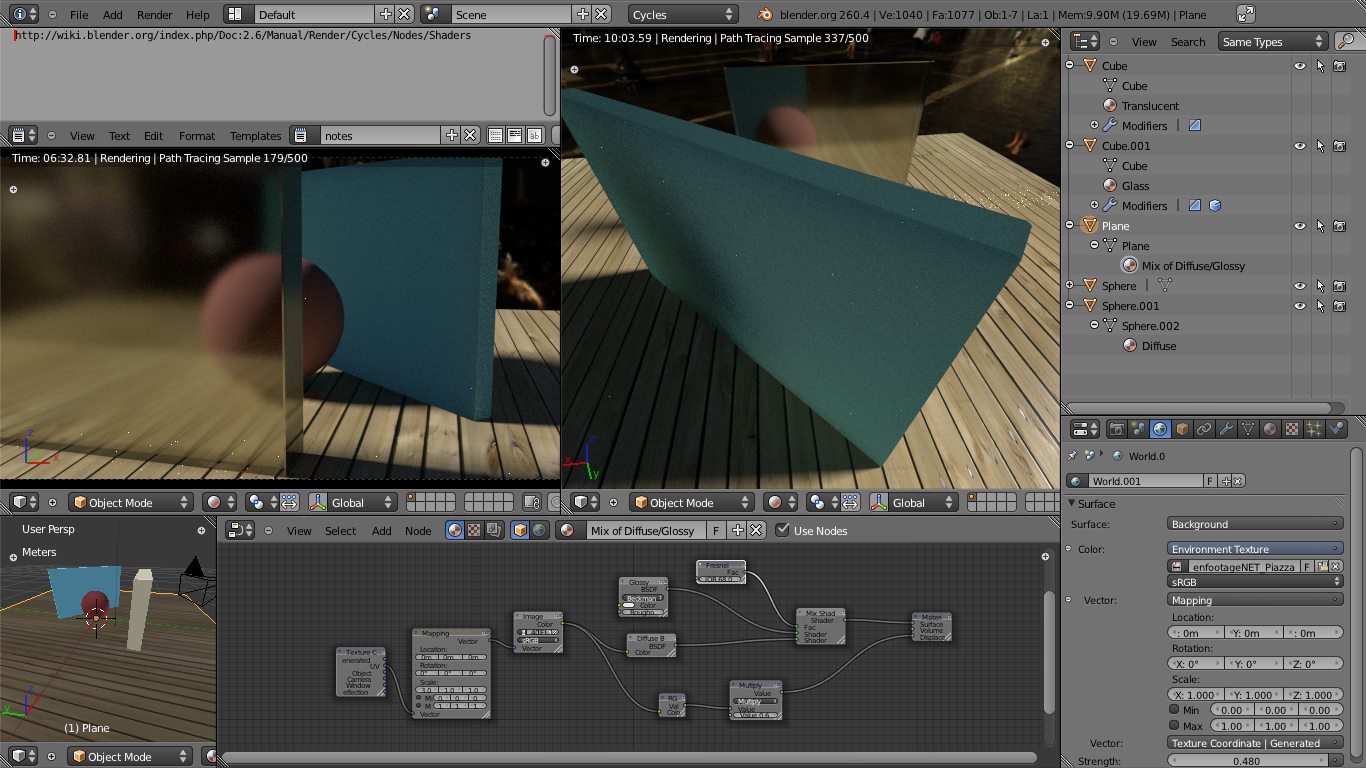The height and width of the screenshot is (768, 1366).
Task: Create a new text block beside notes
Action: coord(452,136)
